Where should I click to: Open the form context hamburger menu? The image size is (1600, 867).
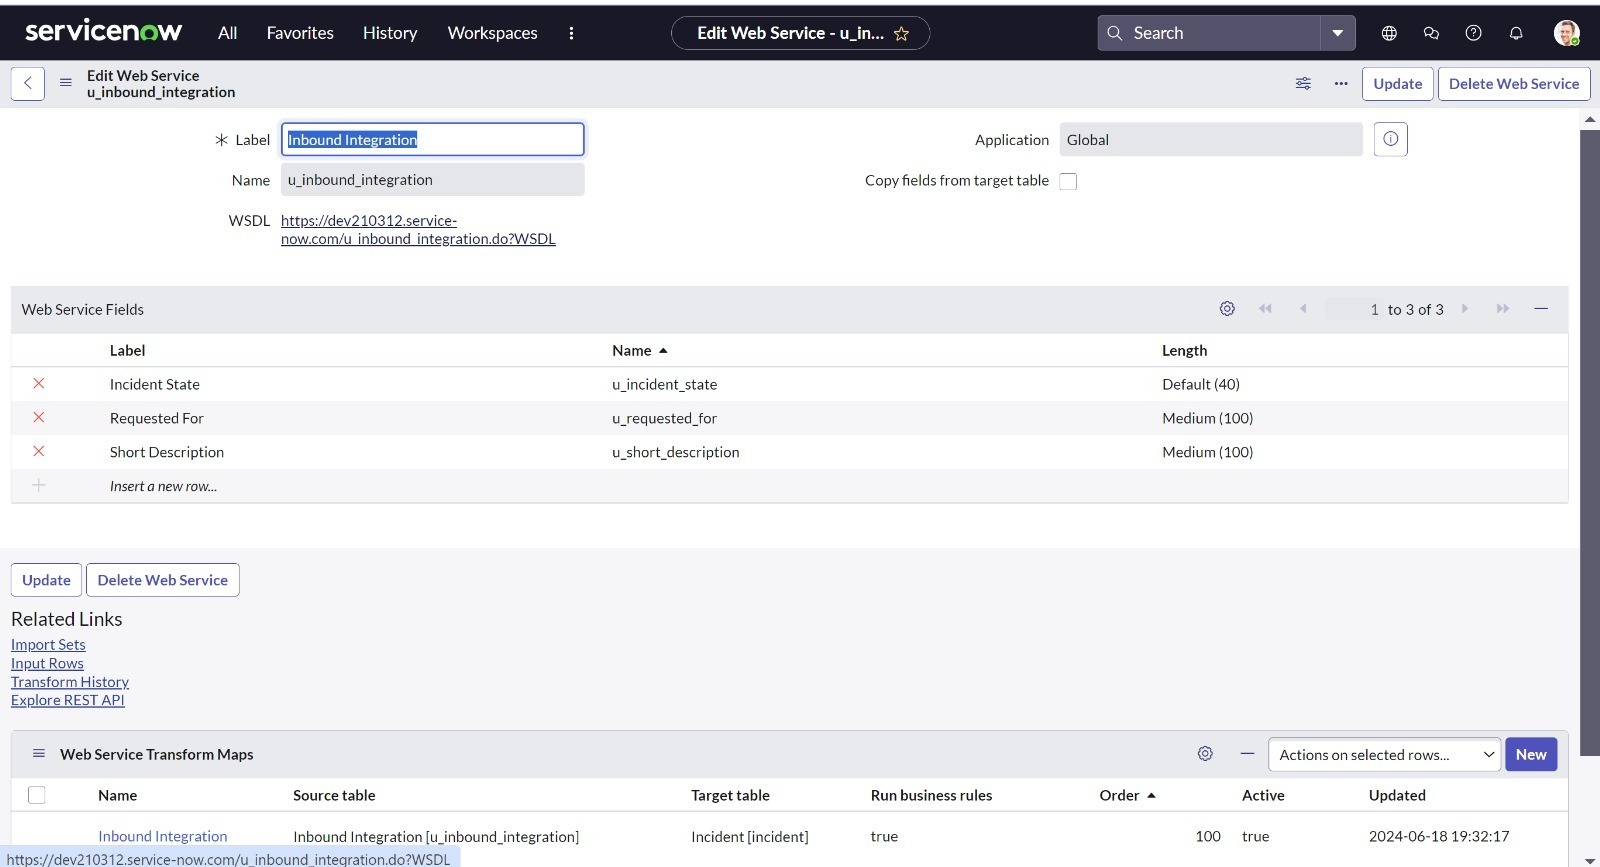pyautogui.click(x=66, y=83)
